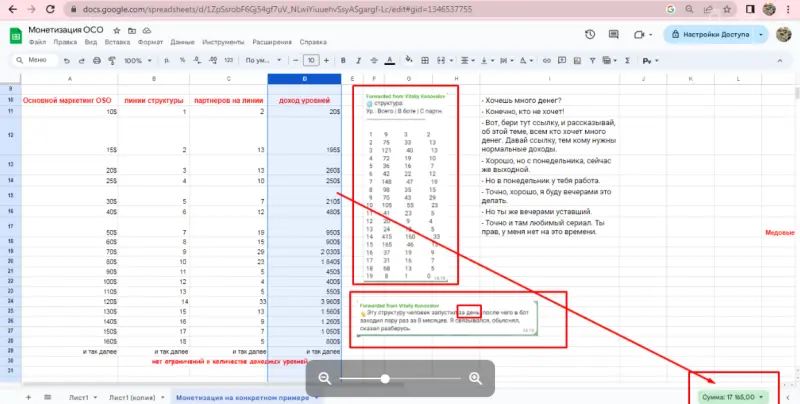Open the functions (Σ) menu

627,60
